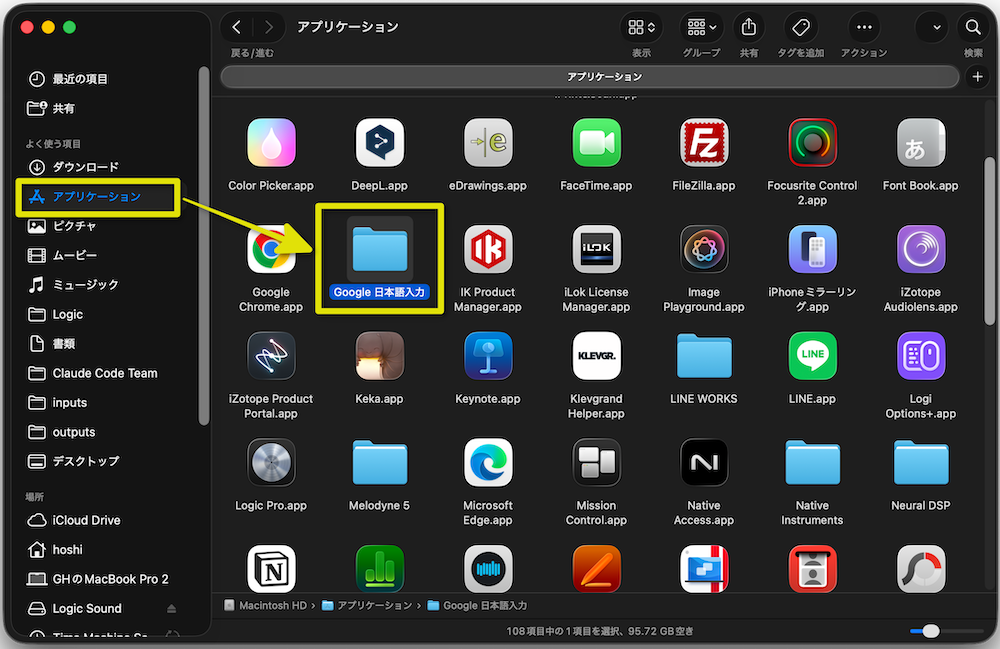
Task: Click the タグを追加 tag button
Action: [x=800, y=27]
